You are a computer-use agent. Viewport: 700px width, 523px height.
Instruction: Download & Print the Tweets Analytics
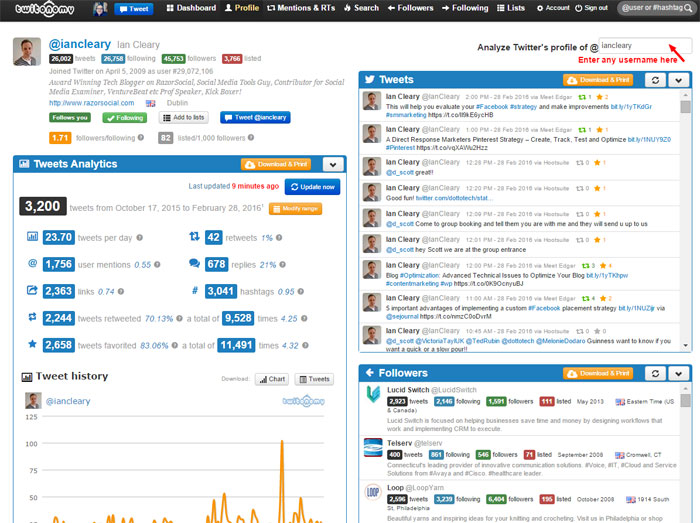275,164
